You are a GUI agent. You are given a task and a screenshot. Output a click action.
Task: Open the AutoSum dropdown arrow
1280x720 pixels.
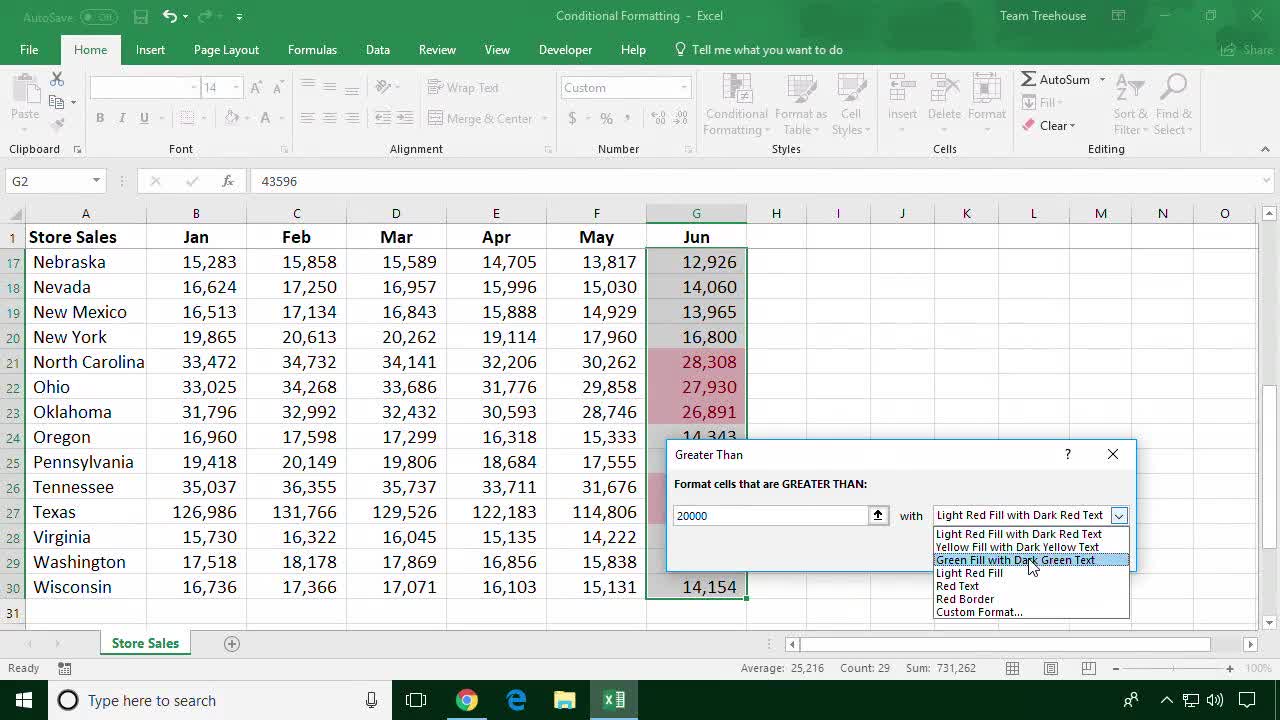tap(1103, 80)
